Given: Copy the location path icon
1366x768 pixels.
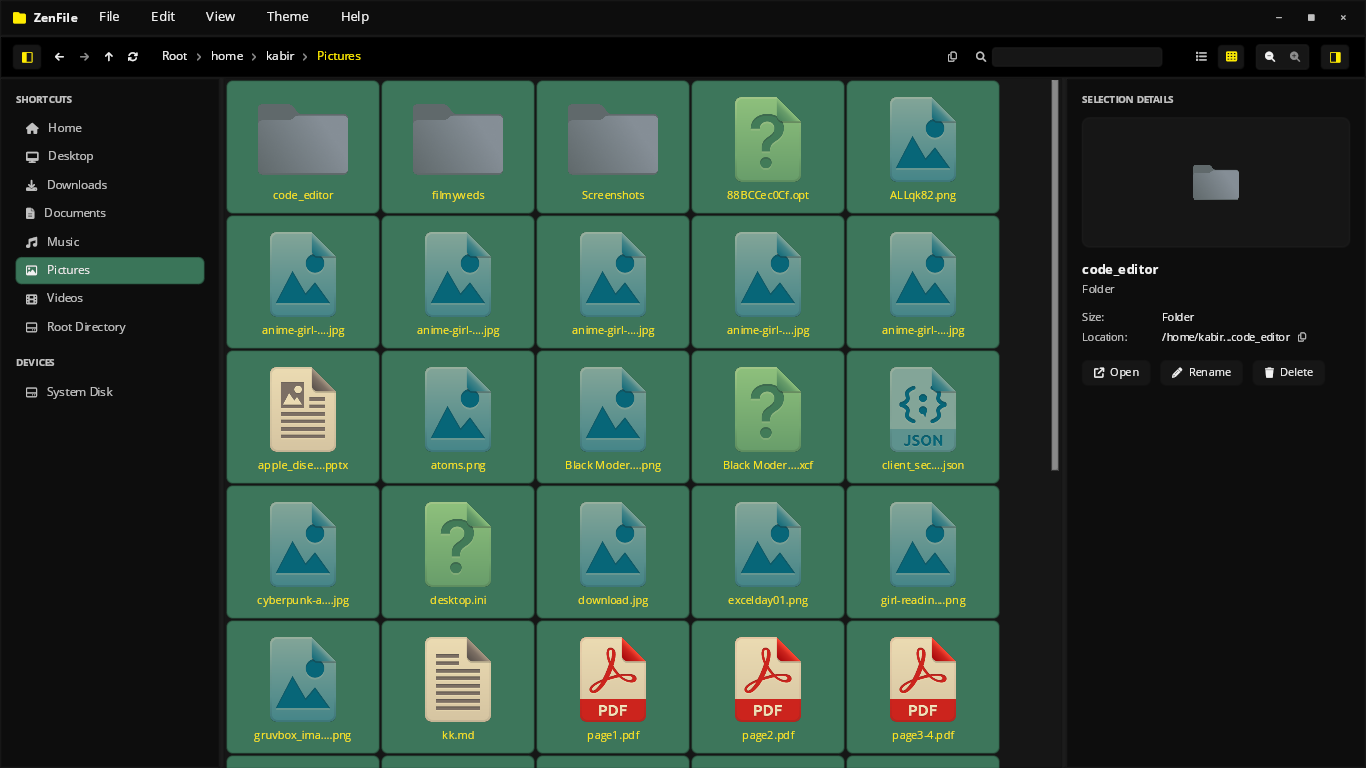Looking at the screenshot, I should tap(1302, 338).
